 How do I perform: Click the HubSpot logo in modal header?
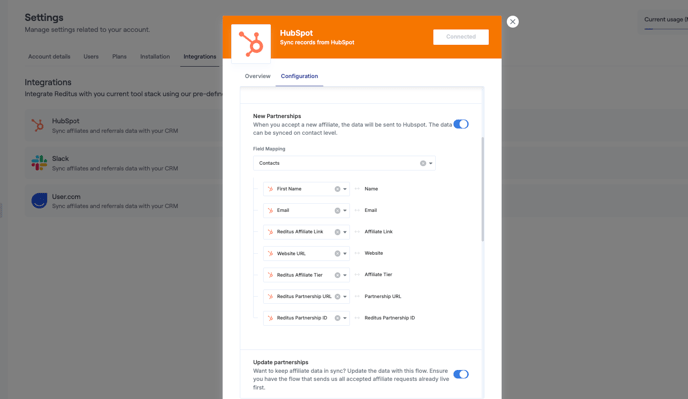coord(251,43)
